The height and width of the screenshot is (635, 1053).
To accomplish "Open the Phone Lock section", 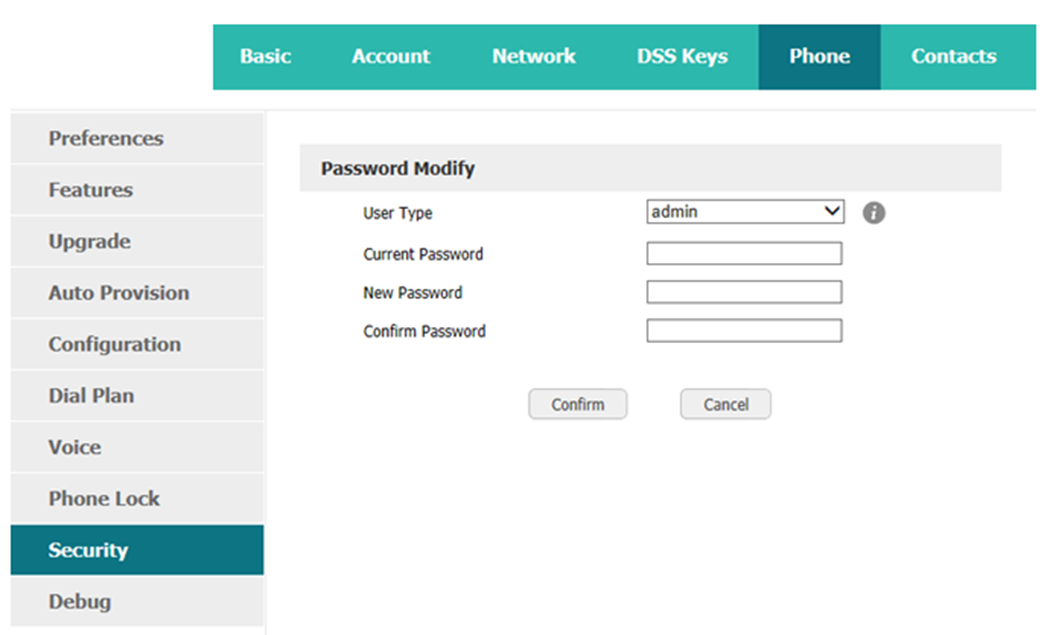I will pyautogui.click(x=137, y=499).
